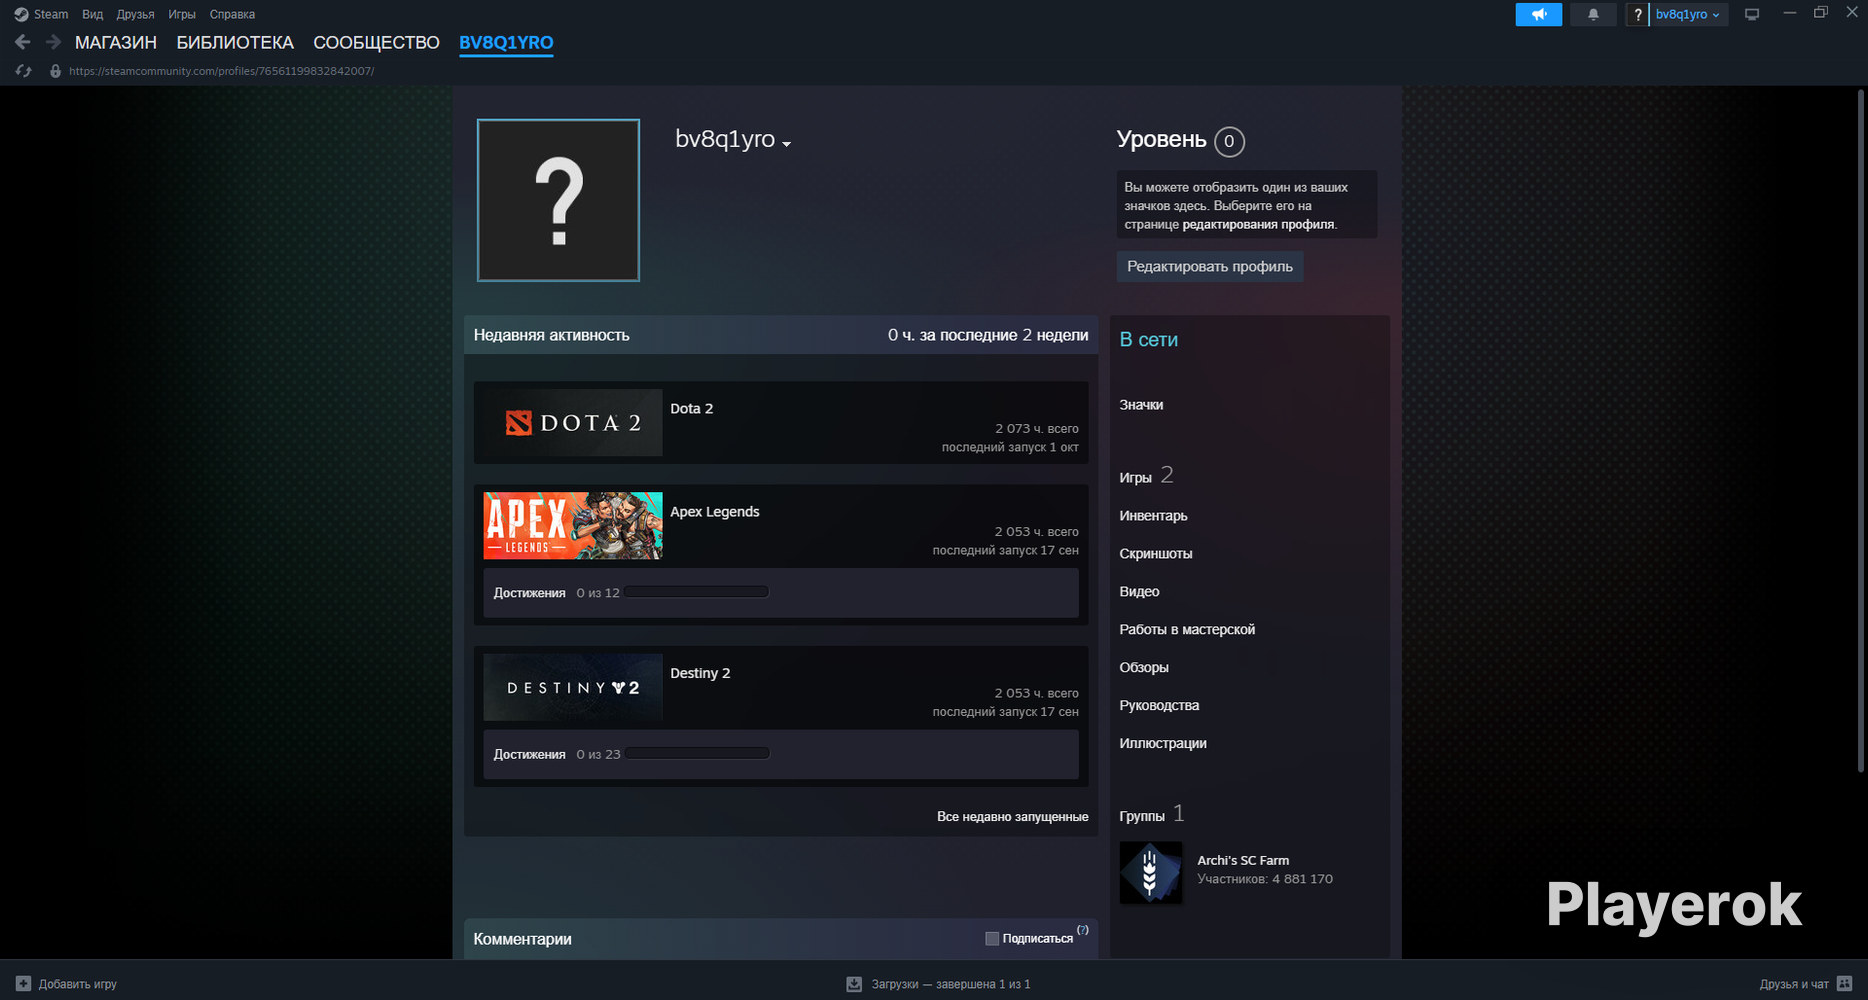Switch to the БИБЛИОТЕКА tab
1868x1000 pixels.
[235, 42]
